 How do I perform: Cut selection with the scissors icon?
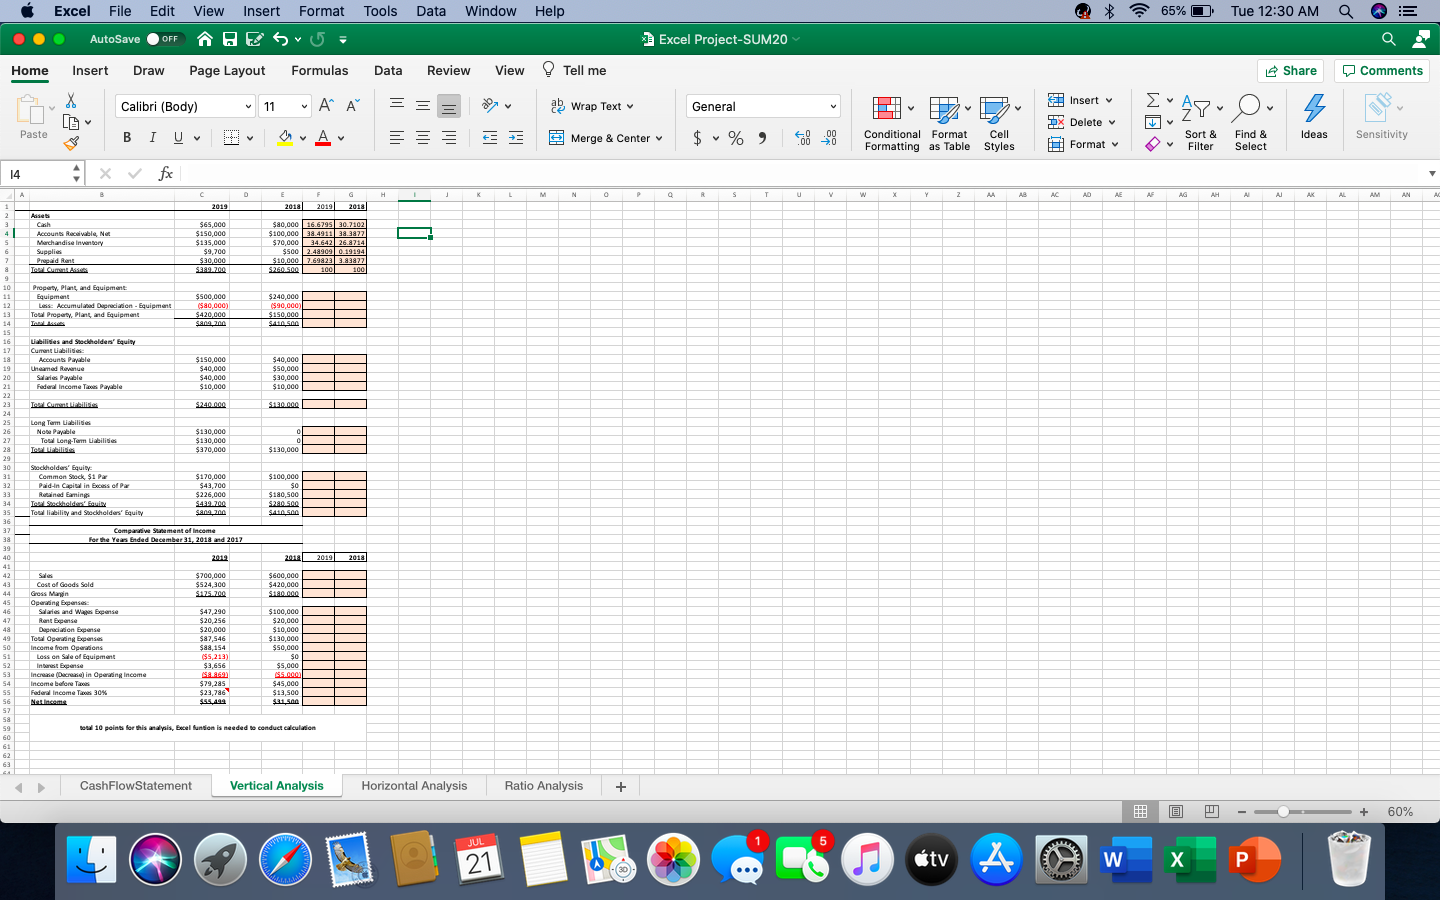pos(71,101)
